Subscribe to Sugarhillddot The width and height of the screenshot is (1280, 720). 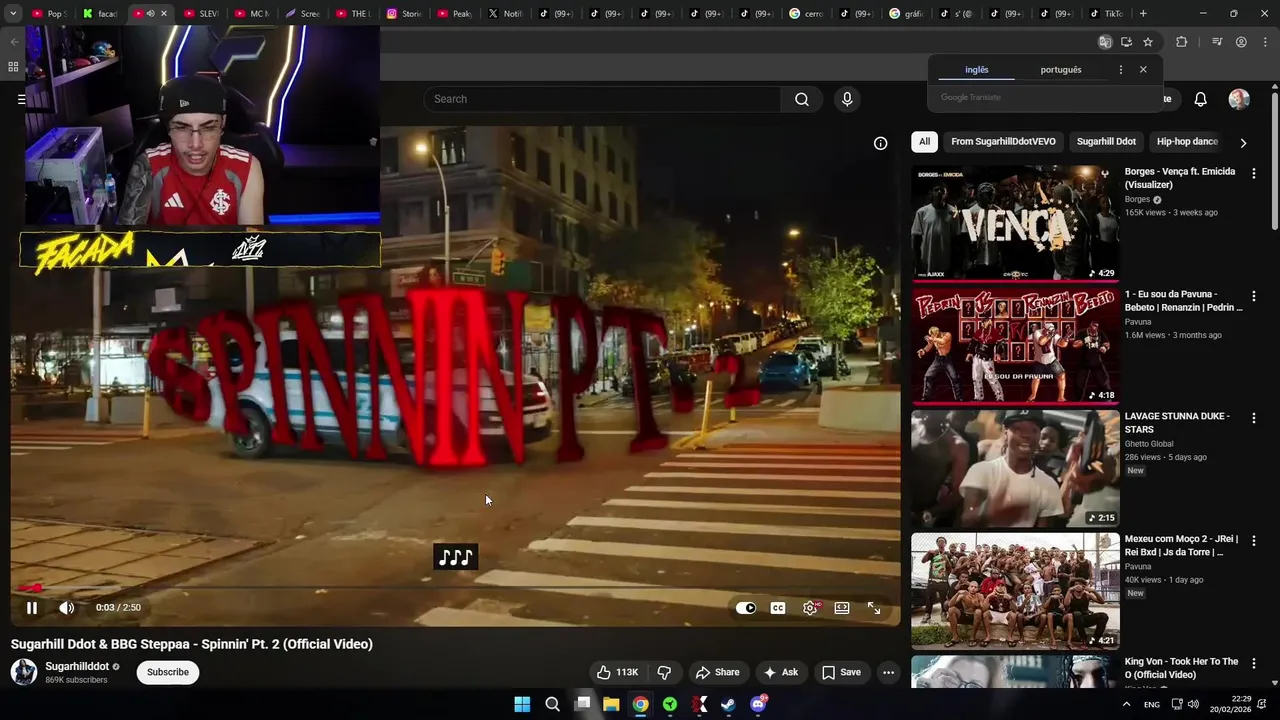[168, 672]
